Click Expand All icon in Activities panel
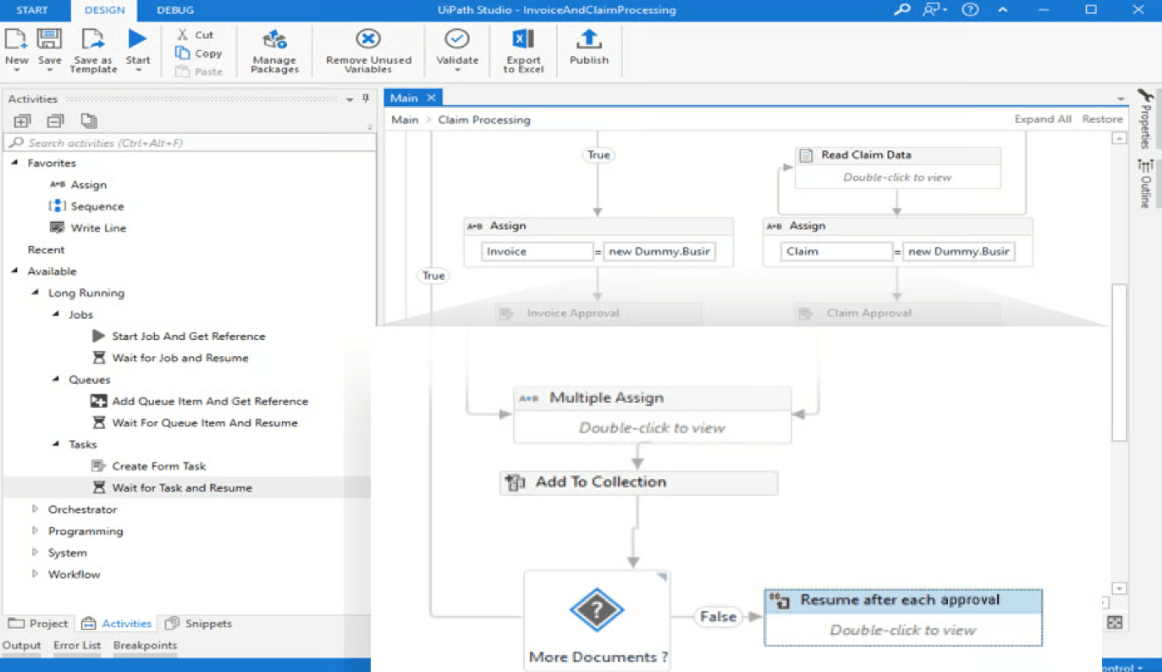Screen dimensions: 1162x672 [x=22, y=121]
